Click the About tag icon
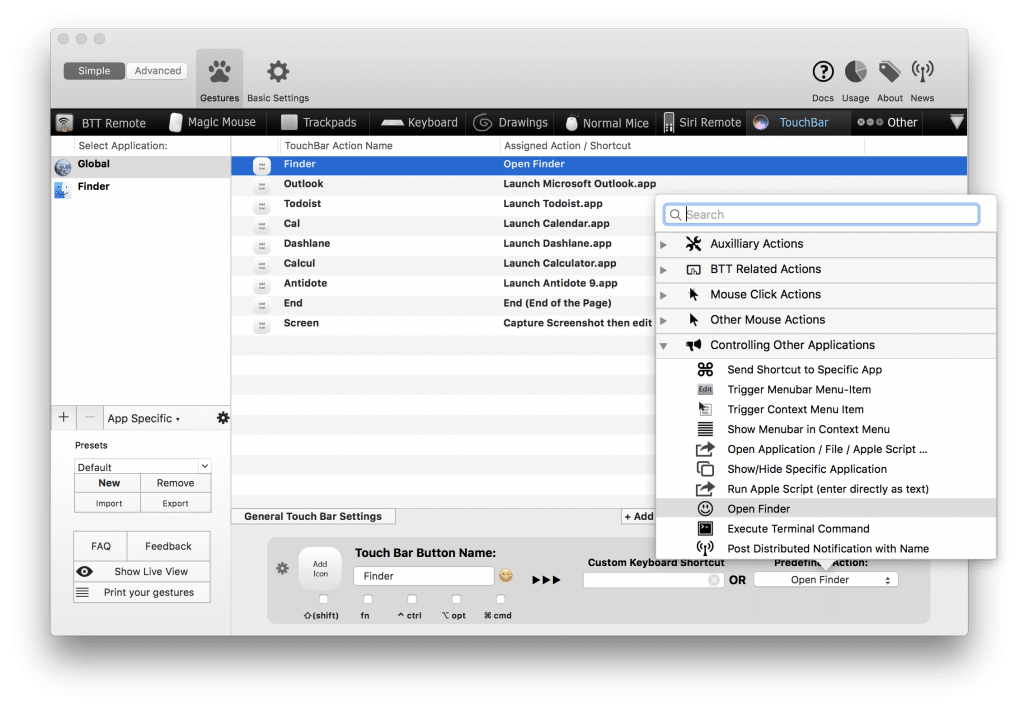Screen dimensions: 1024x708 tap(889, 72)
